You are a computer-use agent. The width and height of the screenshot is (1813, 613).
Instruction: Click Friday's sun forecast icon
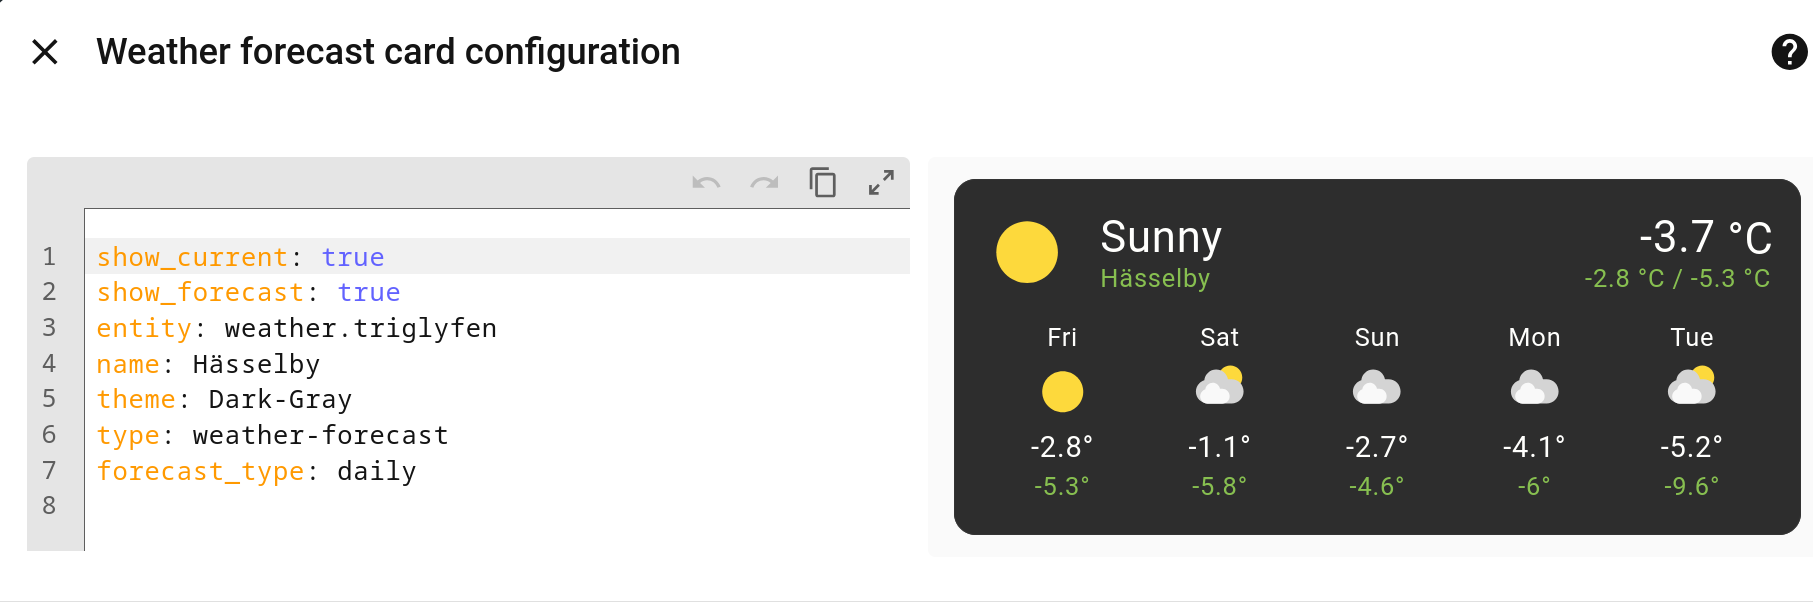pos(1062,392)
